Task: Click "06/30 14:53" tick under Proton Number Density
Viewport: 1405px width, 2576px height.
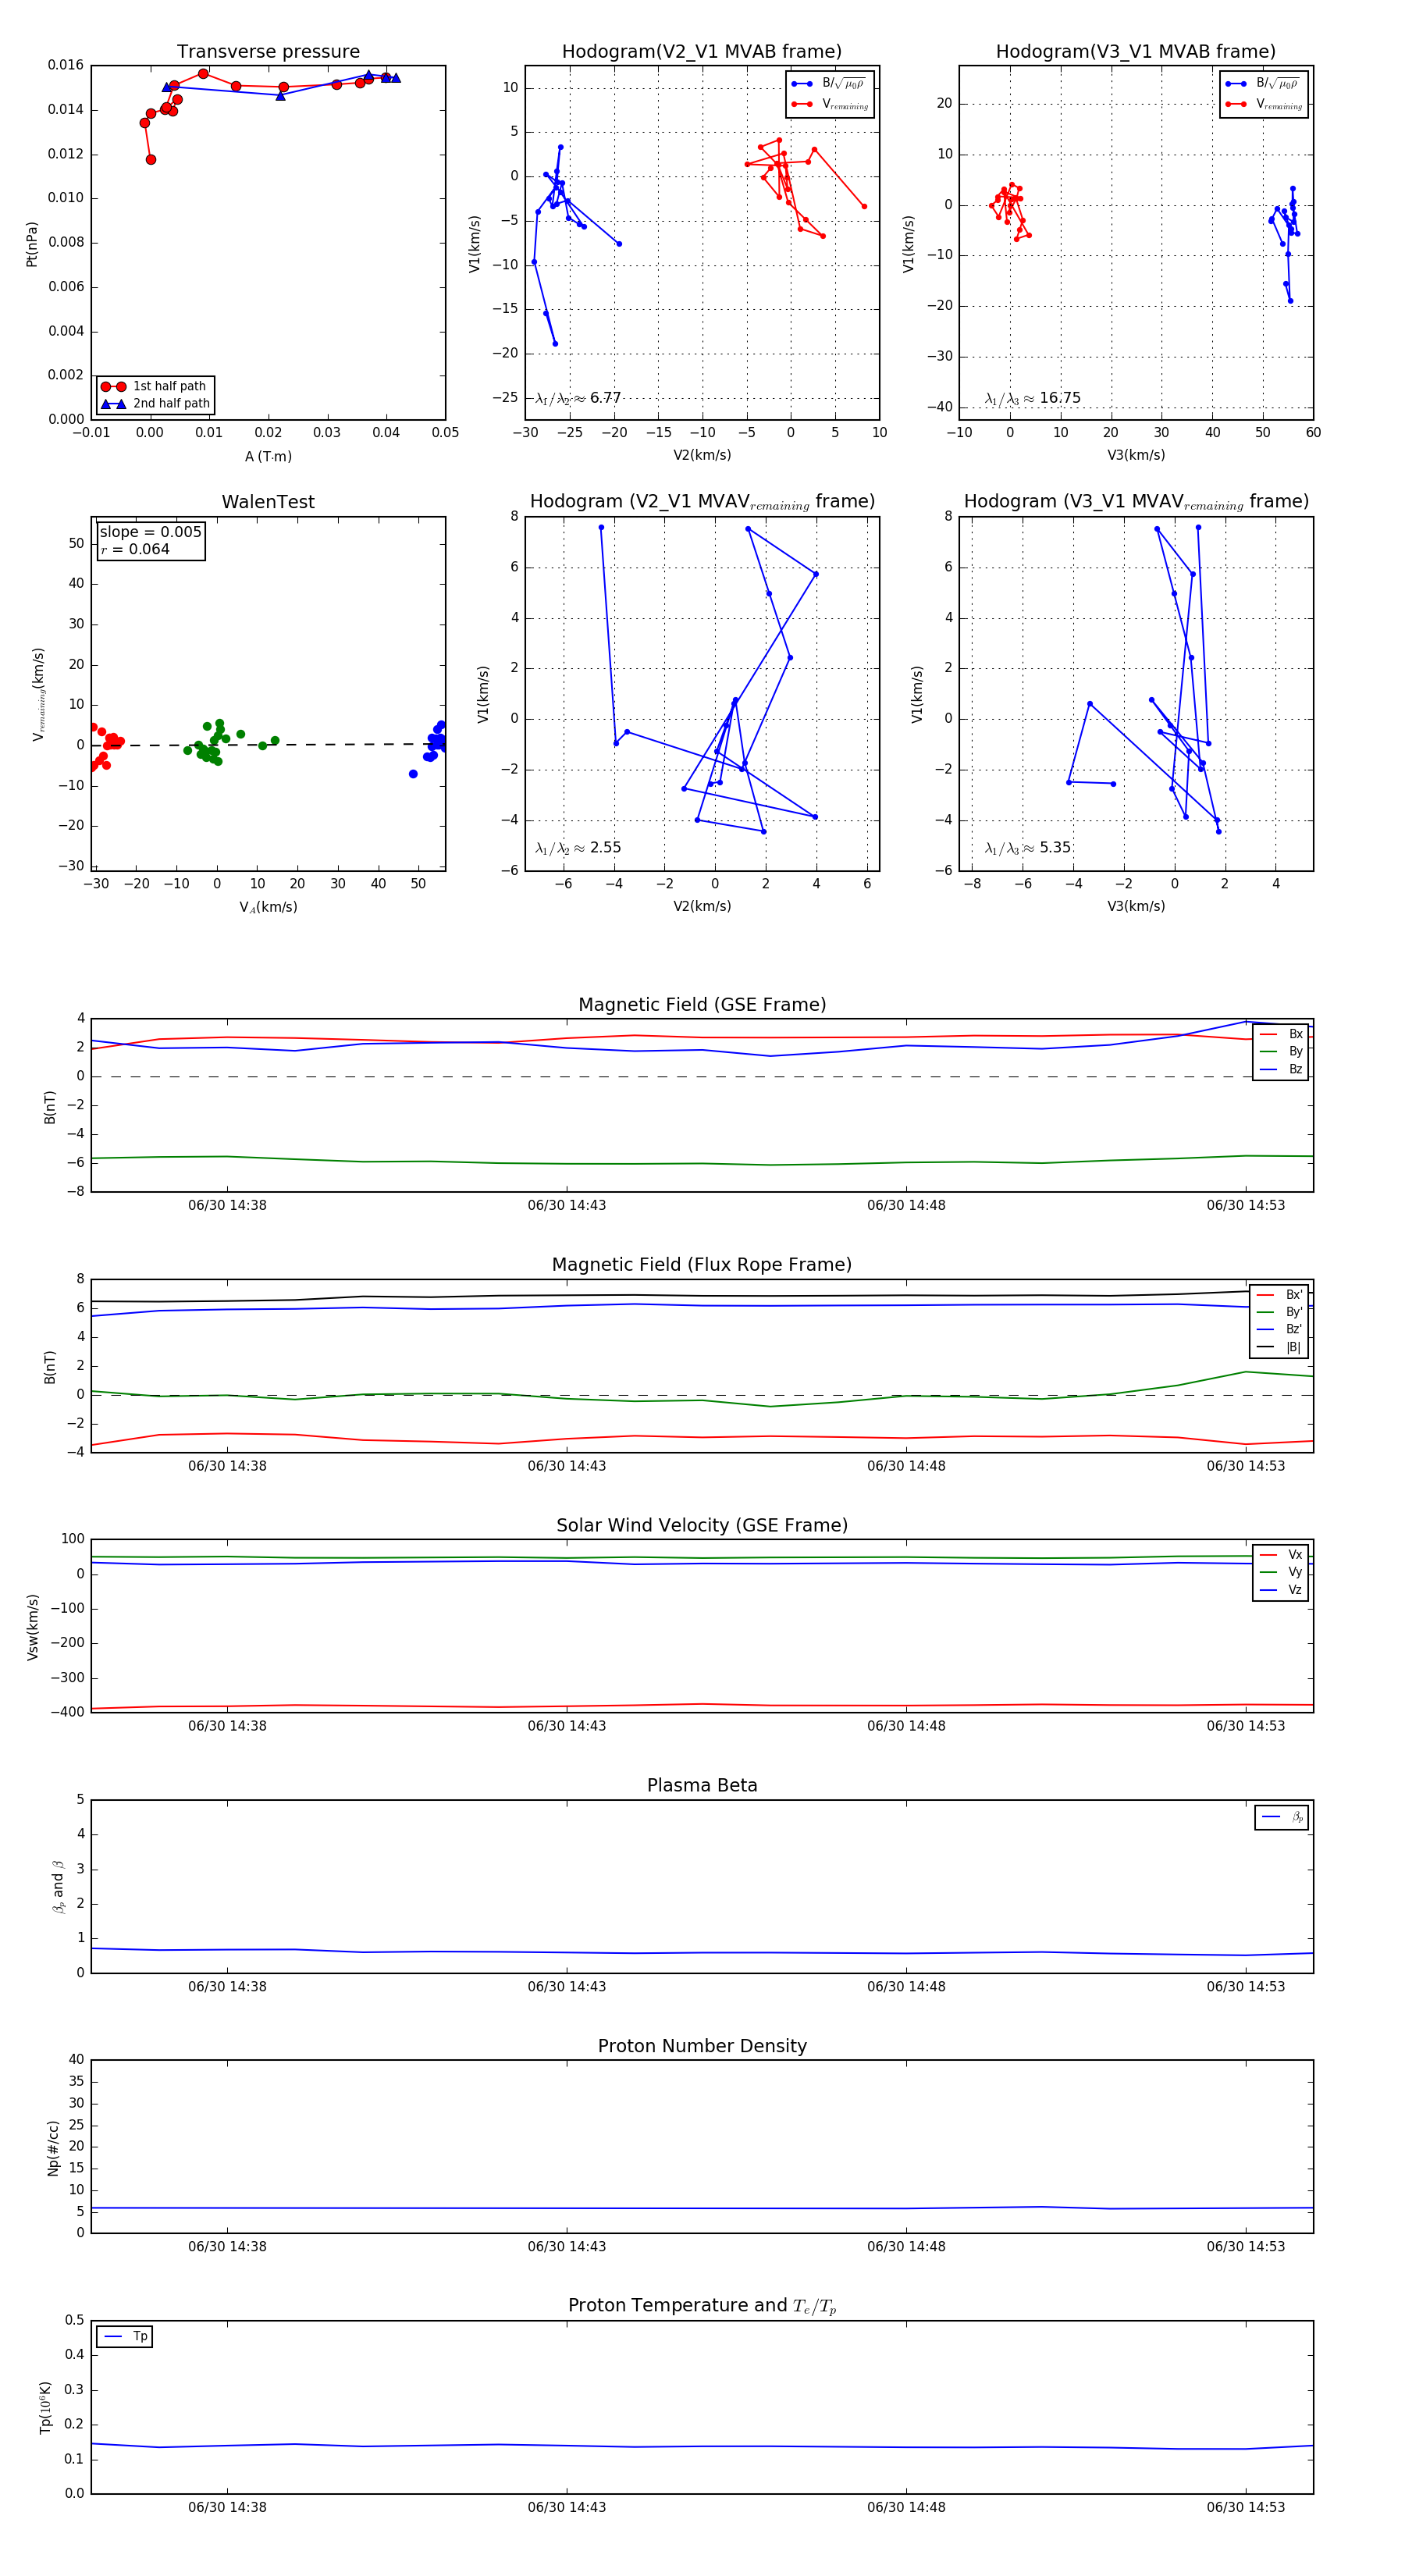Action: (1246, 2246)
